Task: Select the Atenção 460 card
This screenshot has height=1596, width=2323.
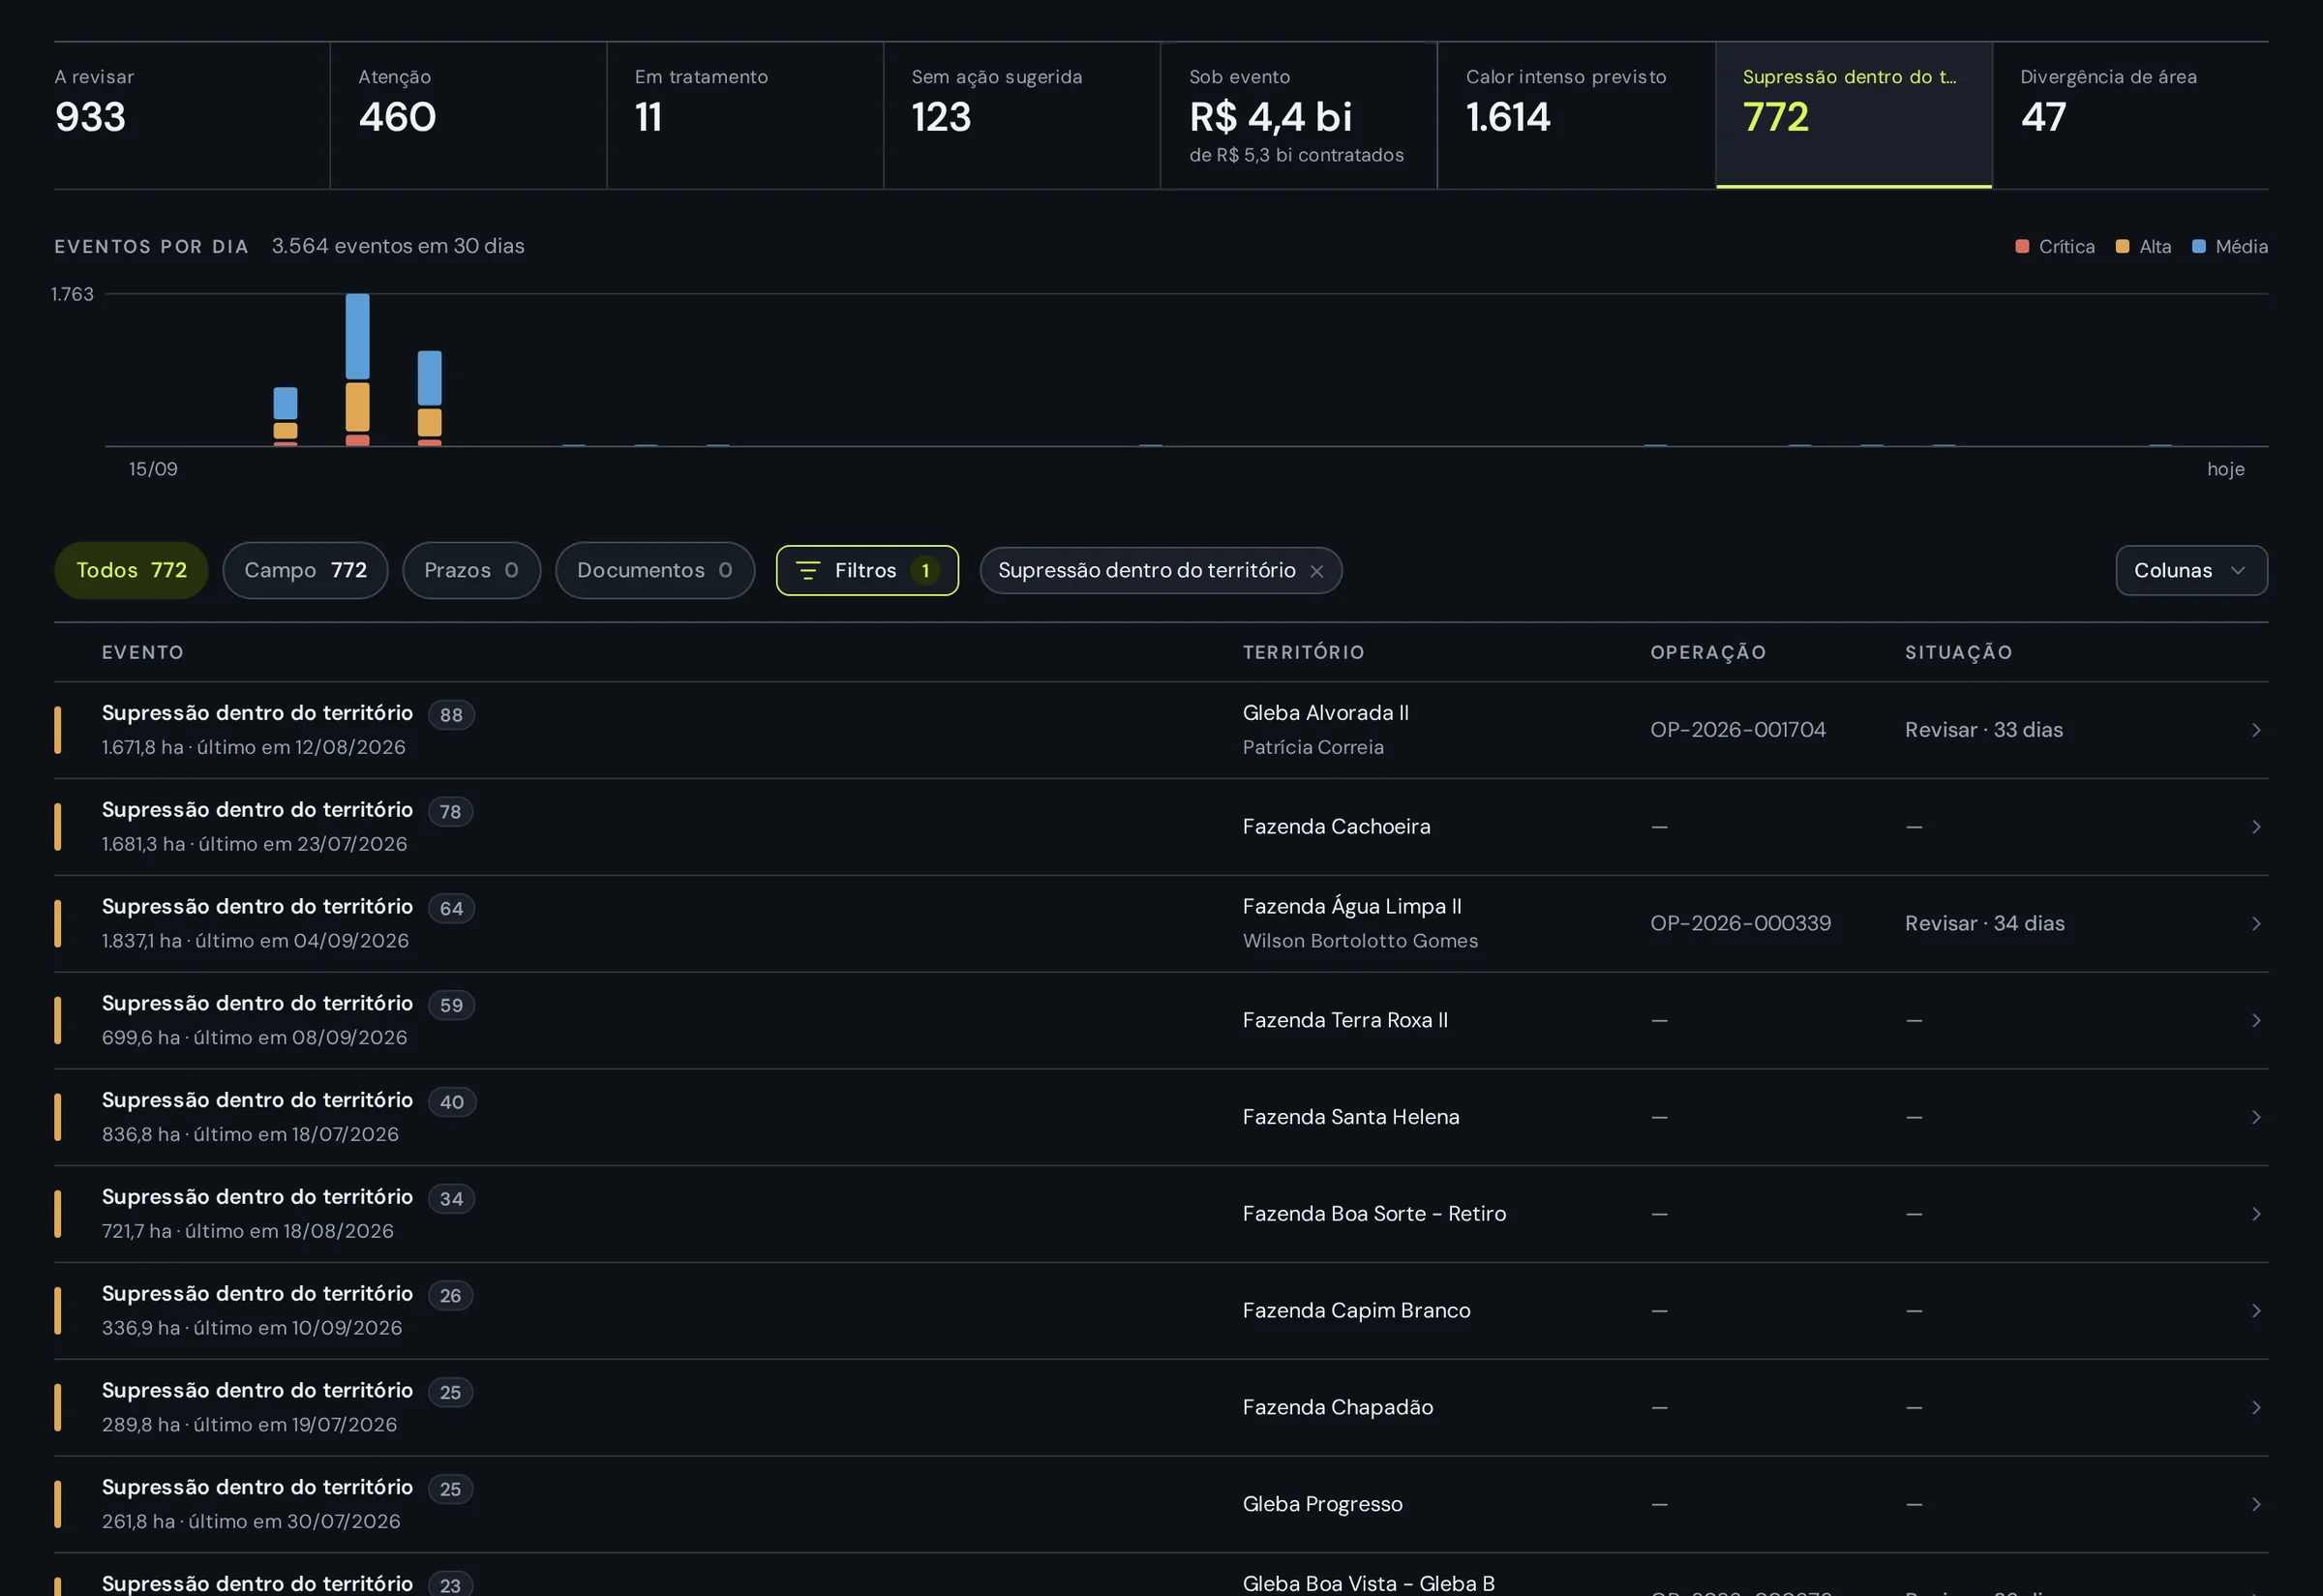Action: tap(468, 115)
